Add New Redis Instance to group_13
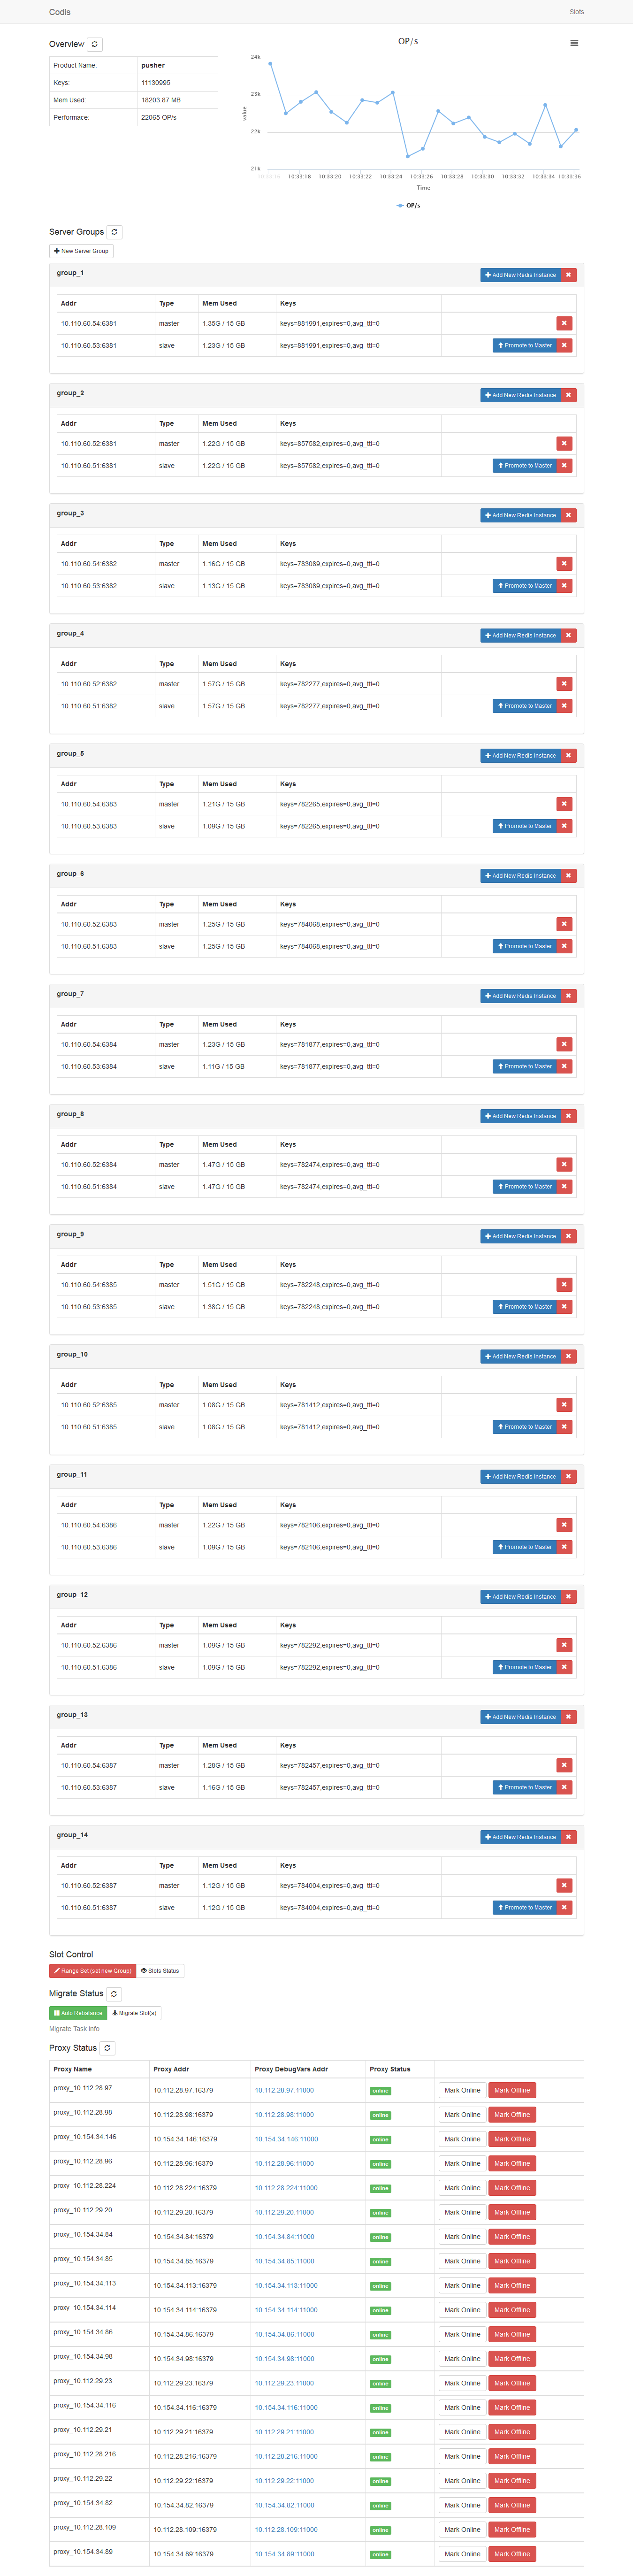Viewport: 633px width, 2576px height. [520, 1717]
